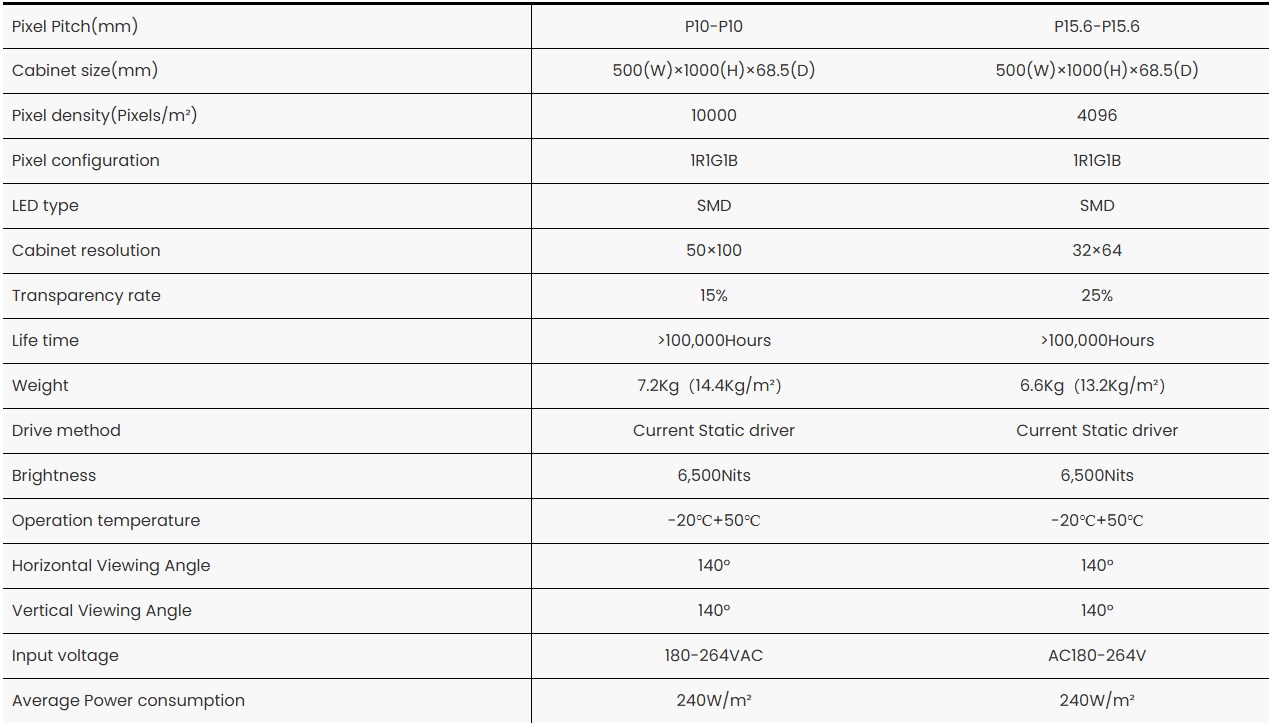Click the "Cabinet size(mm)" row label
Image resolution: width=1270 pixels, height=723 pixels.
coord(85,71)
